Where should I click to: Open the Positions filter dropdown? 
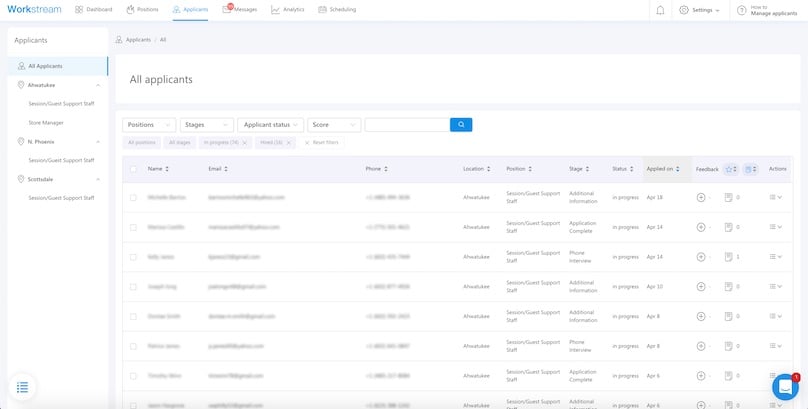click(x=149, y=125)
